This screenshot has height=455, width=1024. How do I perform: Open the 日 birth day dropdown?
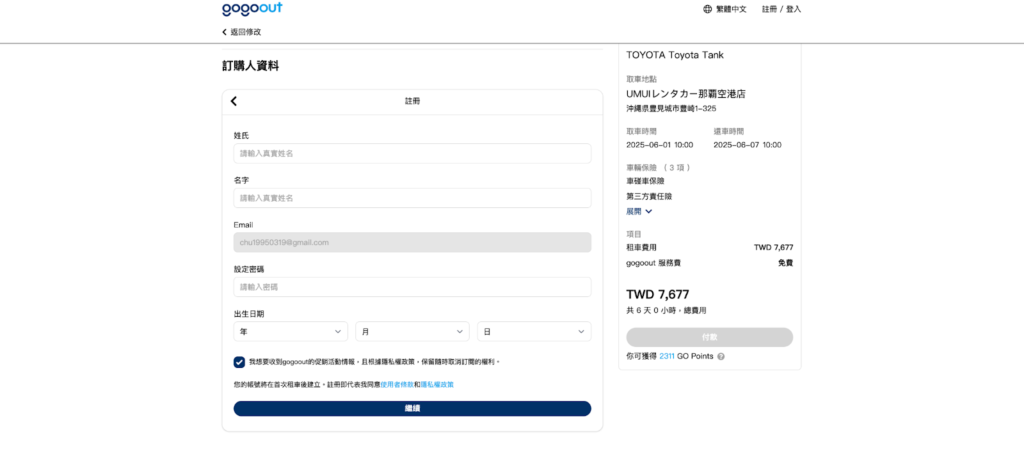pyautogui.click(x=534, y=332)
